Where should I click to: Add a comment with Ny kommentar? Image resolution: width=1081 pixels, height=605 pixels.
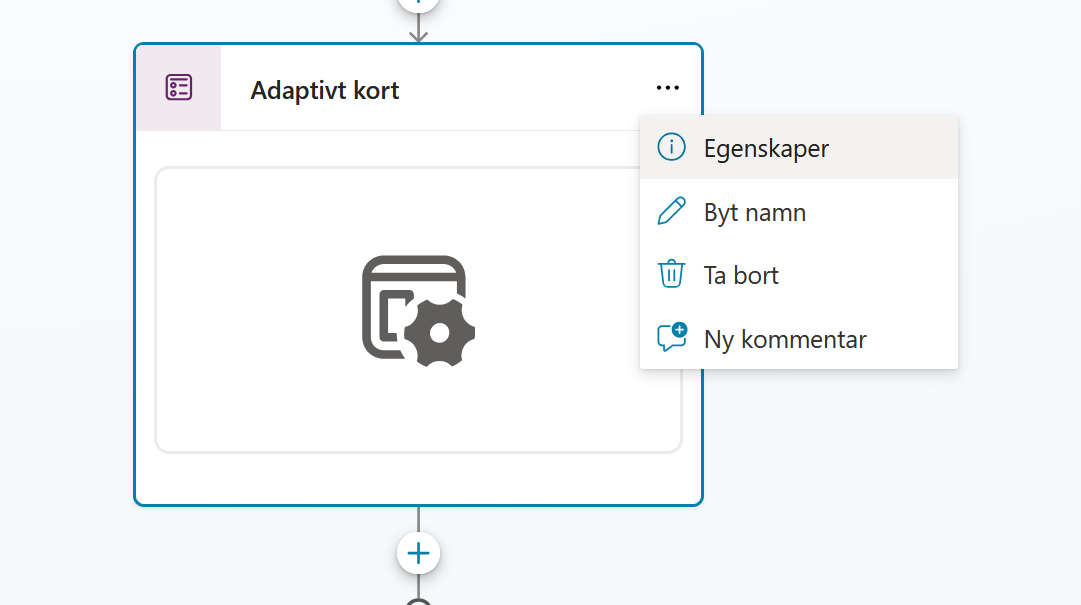click(x=798, y=338)
